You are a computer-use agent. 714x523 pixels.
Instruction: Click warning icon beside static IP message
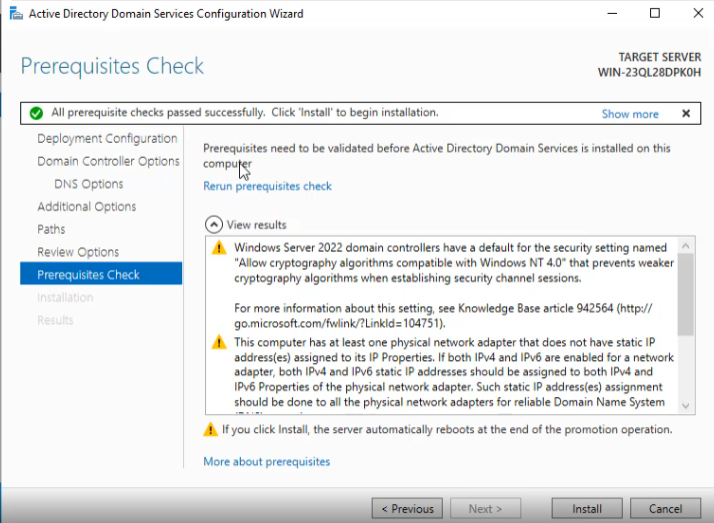coord(219,342)
